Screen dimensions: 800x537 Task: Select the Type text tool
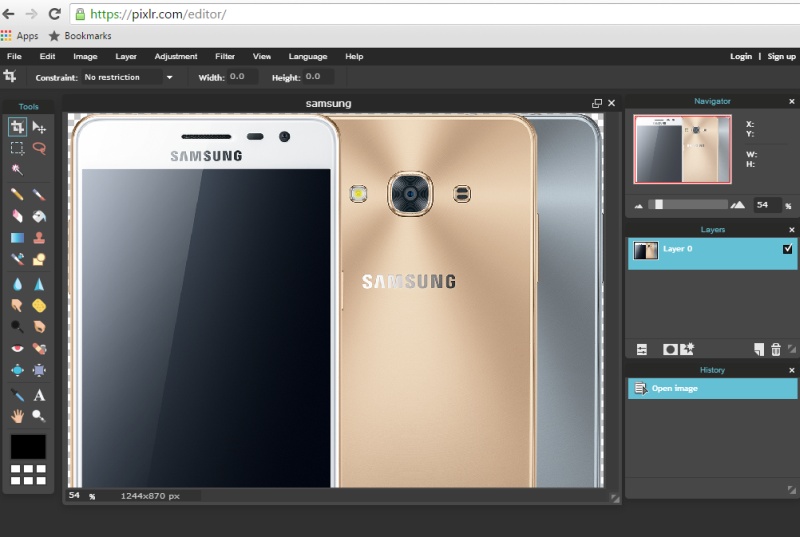click(39, 395)
